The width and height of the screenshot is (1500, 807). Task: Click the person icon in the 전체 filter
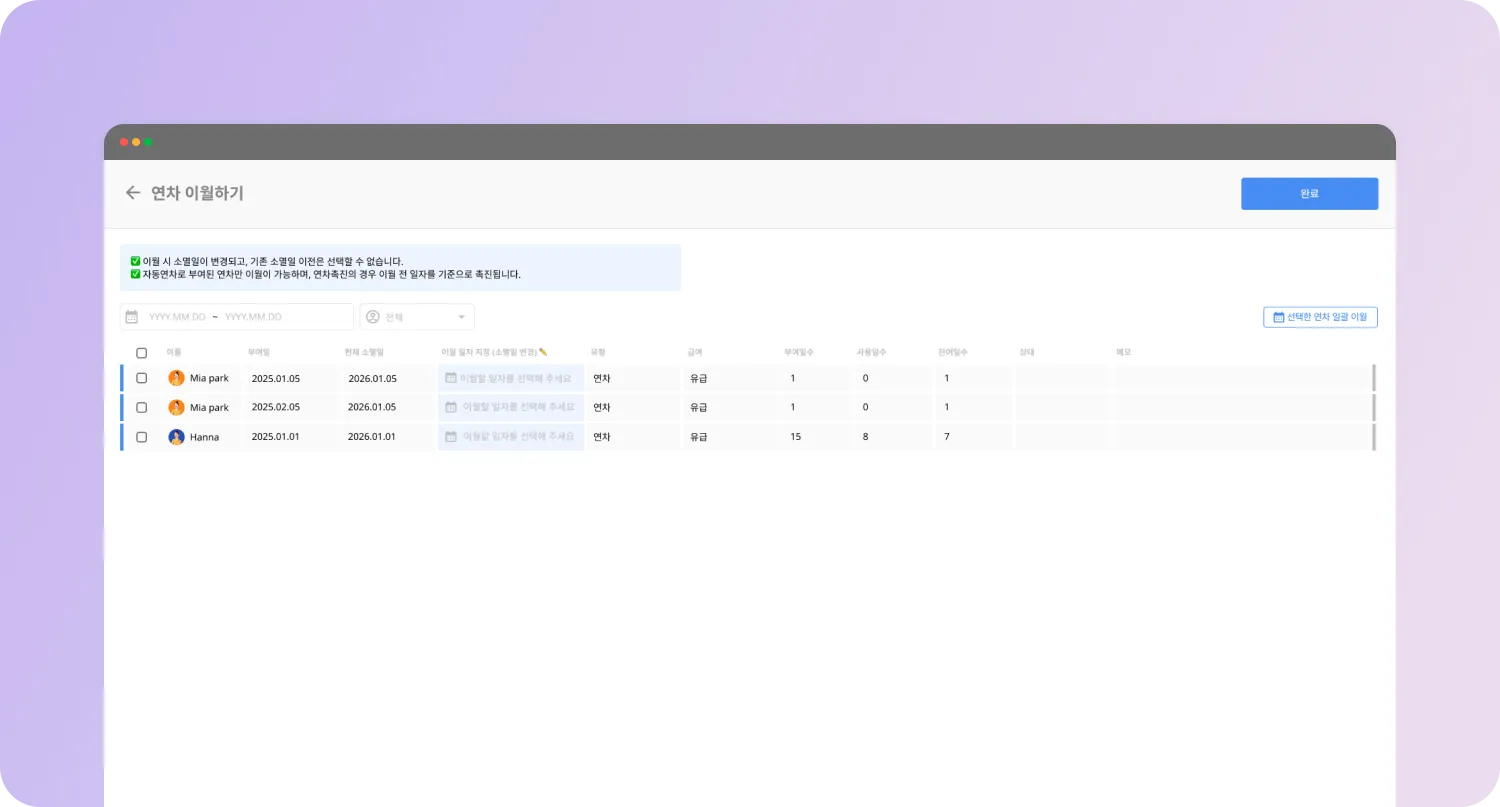coord(373,317)
